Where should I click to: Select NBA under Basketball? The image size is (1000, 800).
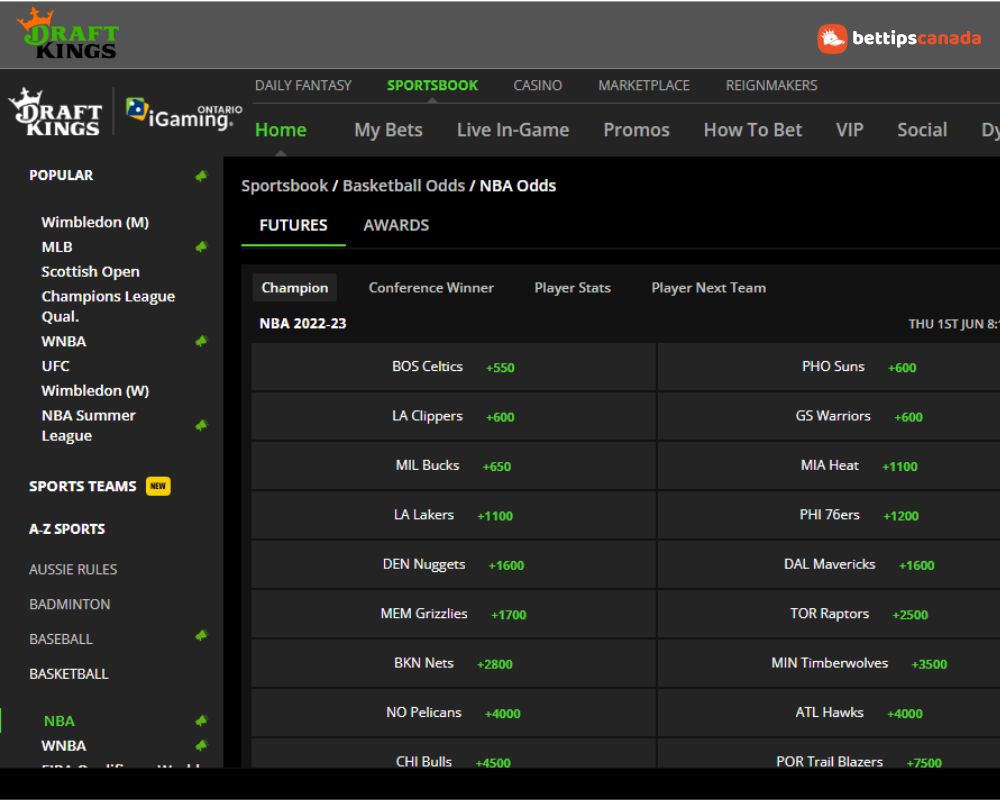(x=59, y=721)
